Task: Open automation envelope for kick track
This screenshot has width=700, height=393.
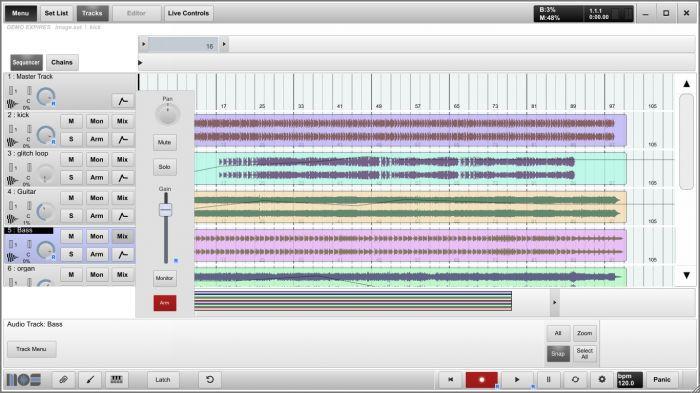Action: (x=123, y=139)
